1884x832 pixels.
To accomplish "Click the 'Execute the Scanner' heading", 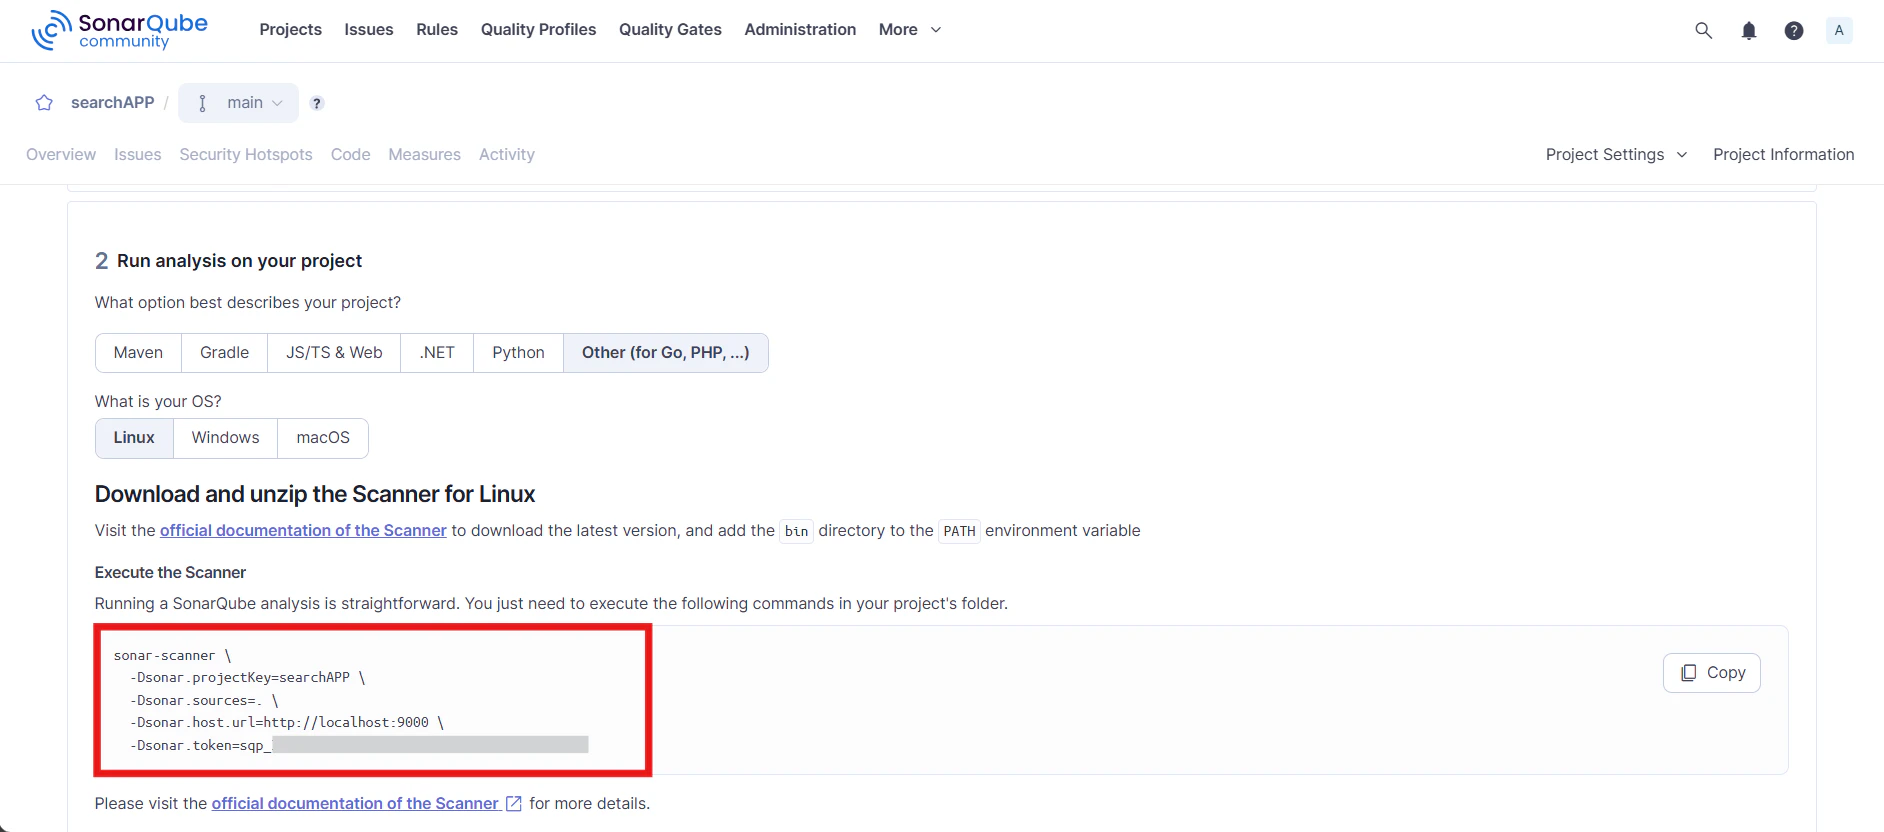I will tap(170, 572).
